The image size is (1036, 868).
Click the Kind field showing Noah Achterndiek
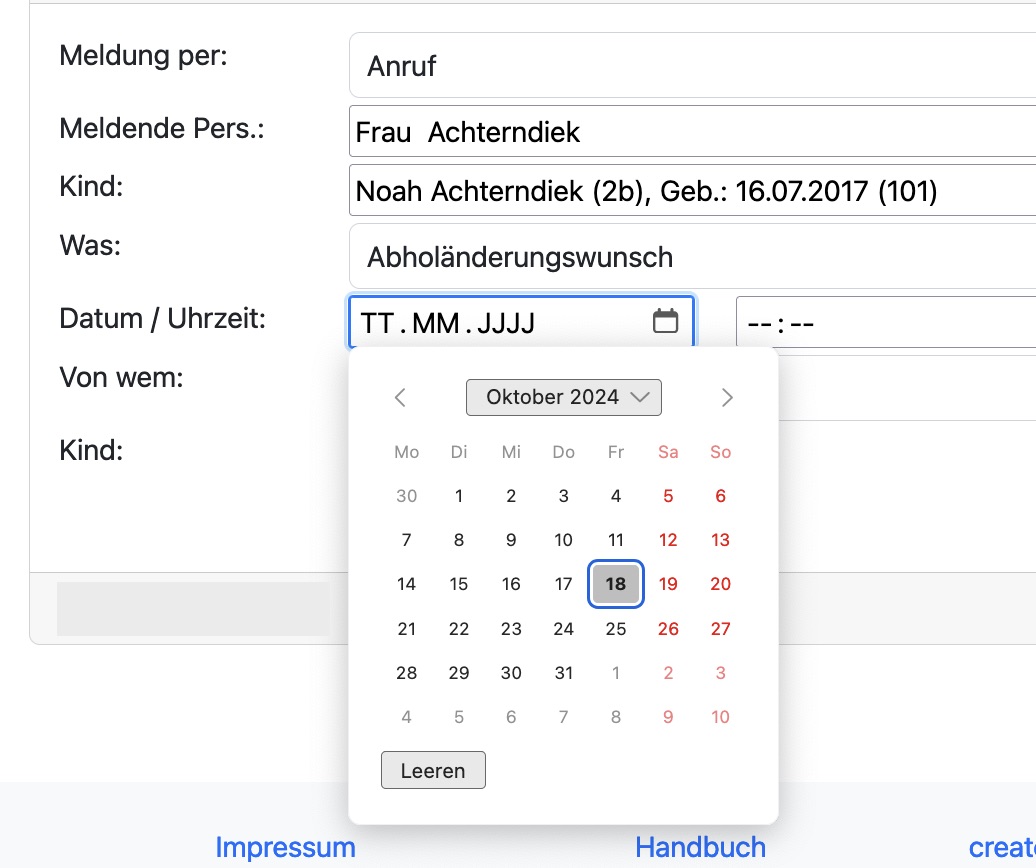click(x=600, y=190)
